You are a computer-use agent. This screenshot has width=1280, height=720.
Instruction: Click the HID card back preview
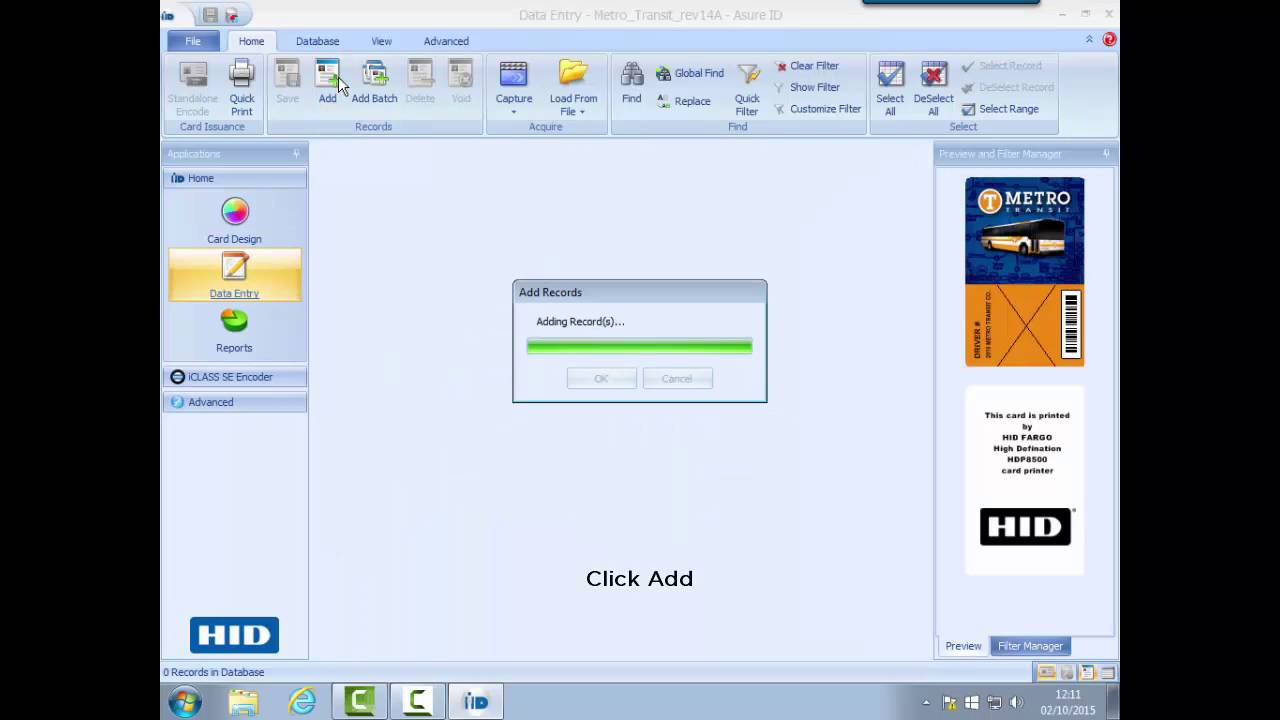(1024, 481)
